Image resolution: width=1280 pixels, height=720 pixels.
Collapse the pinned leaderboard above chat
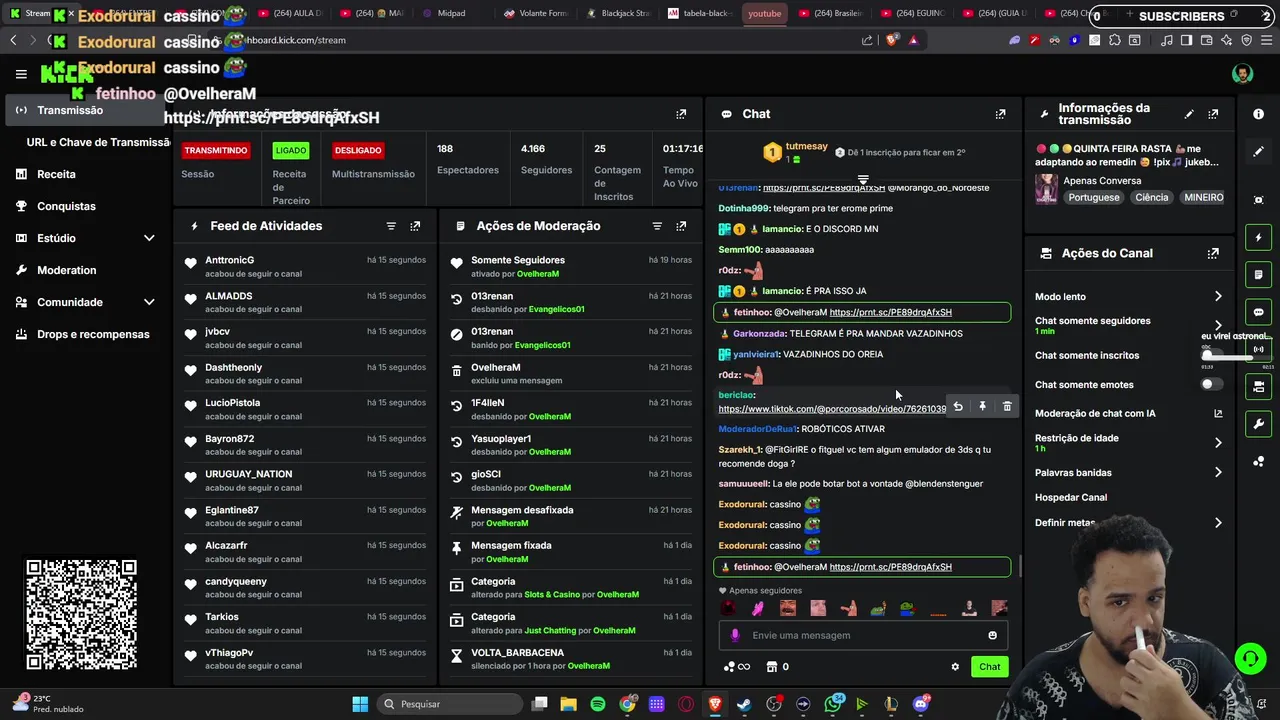863,180
